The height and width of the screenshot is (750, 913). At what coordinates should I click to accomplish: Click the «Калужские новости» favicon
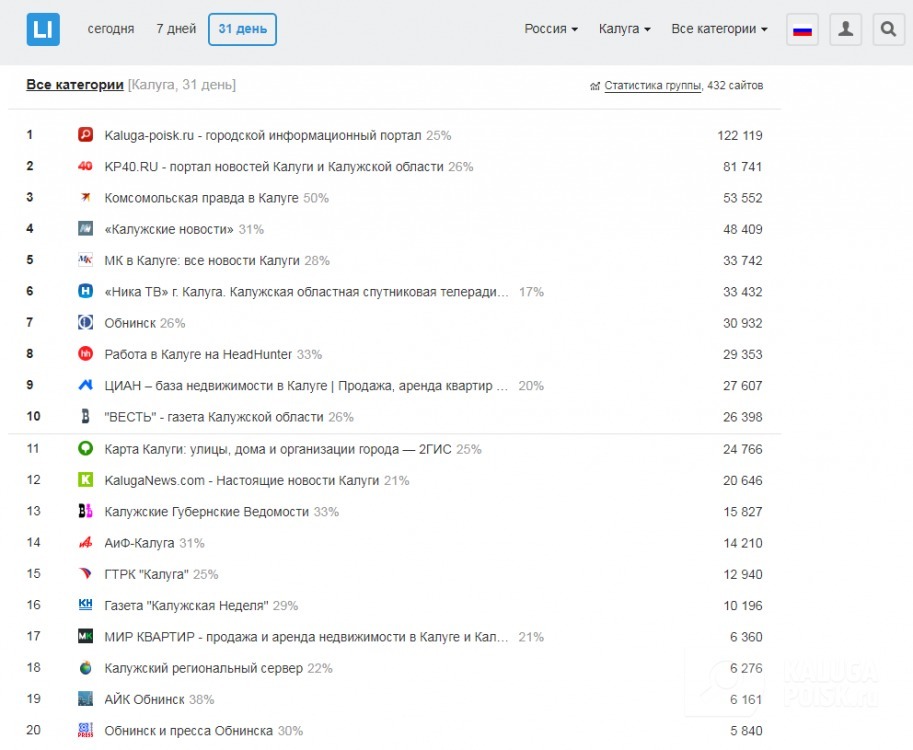click(x=86, y=229)
